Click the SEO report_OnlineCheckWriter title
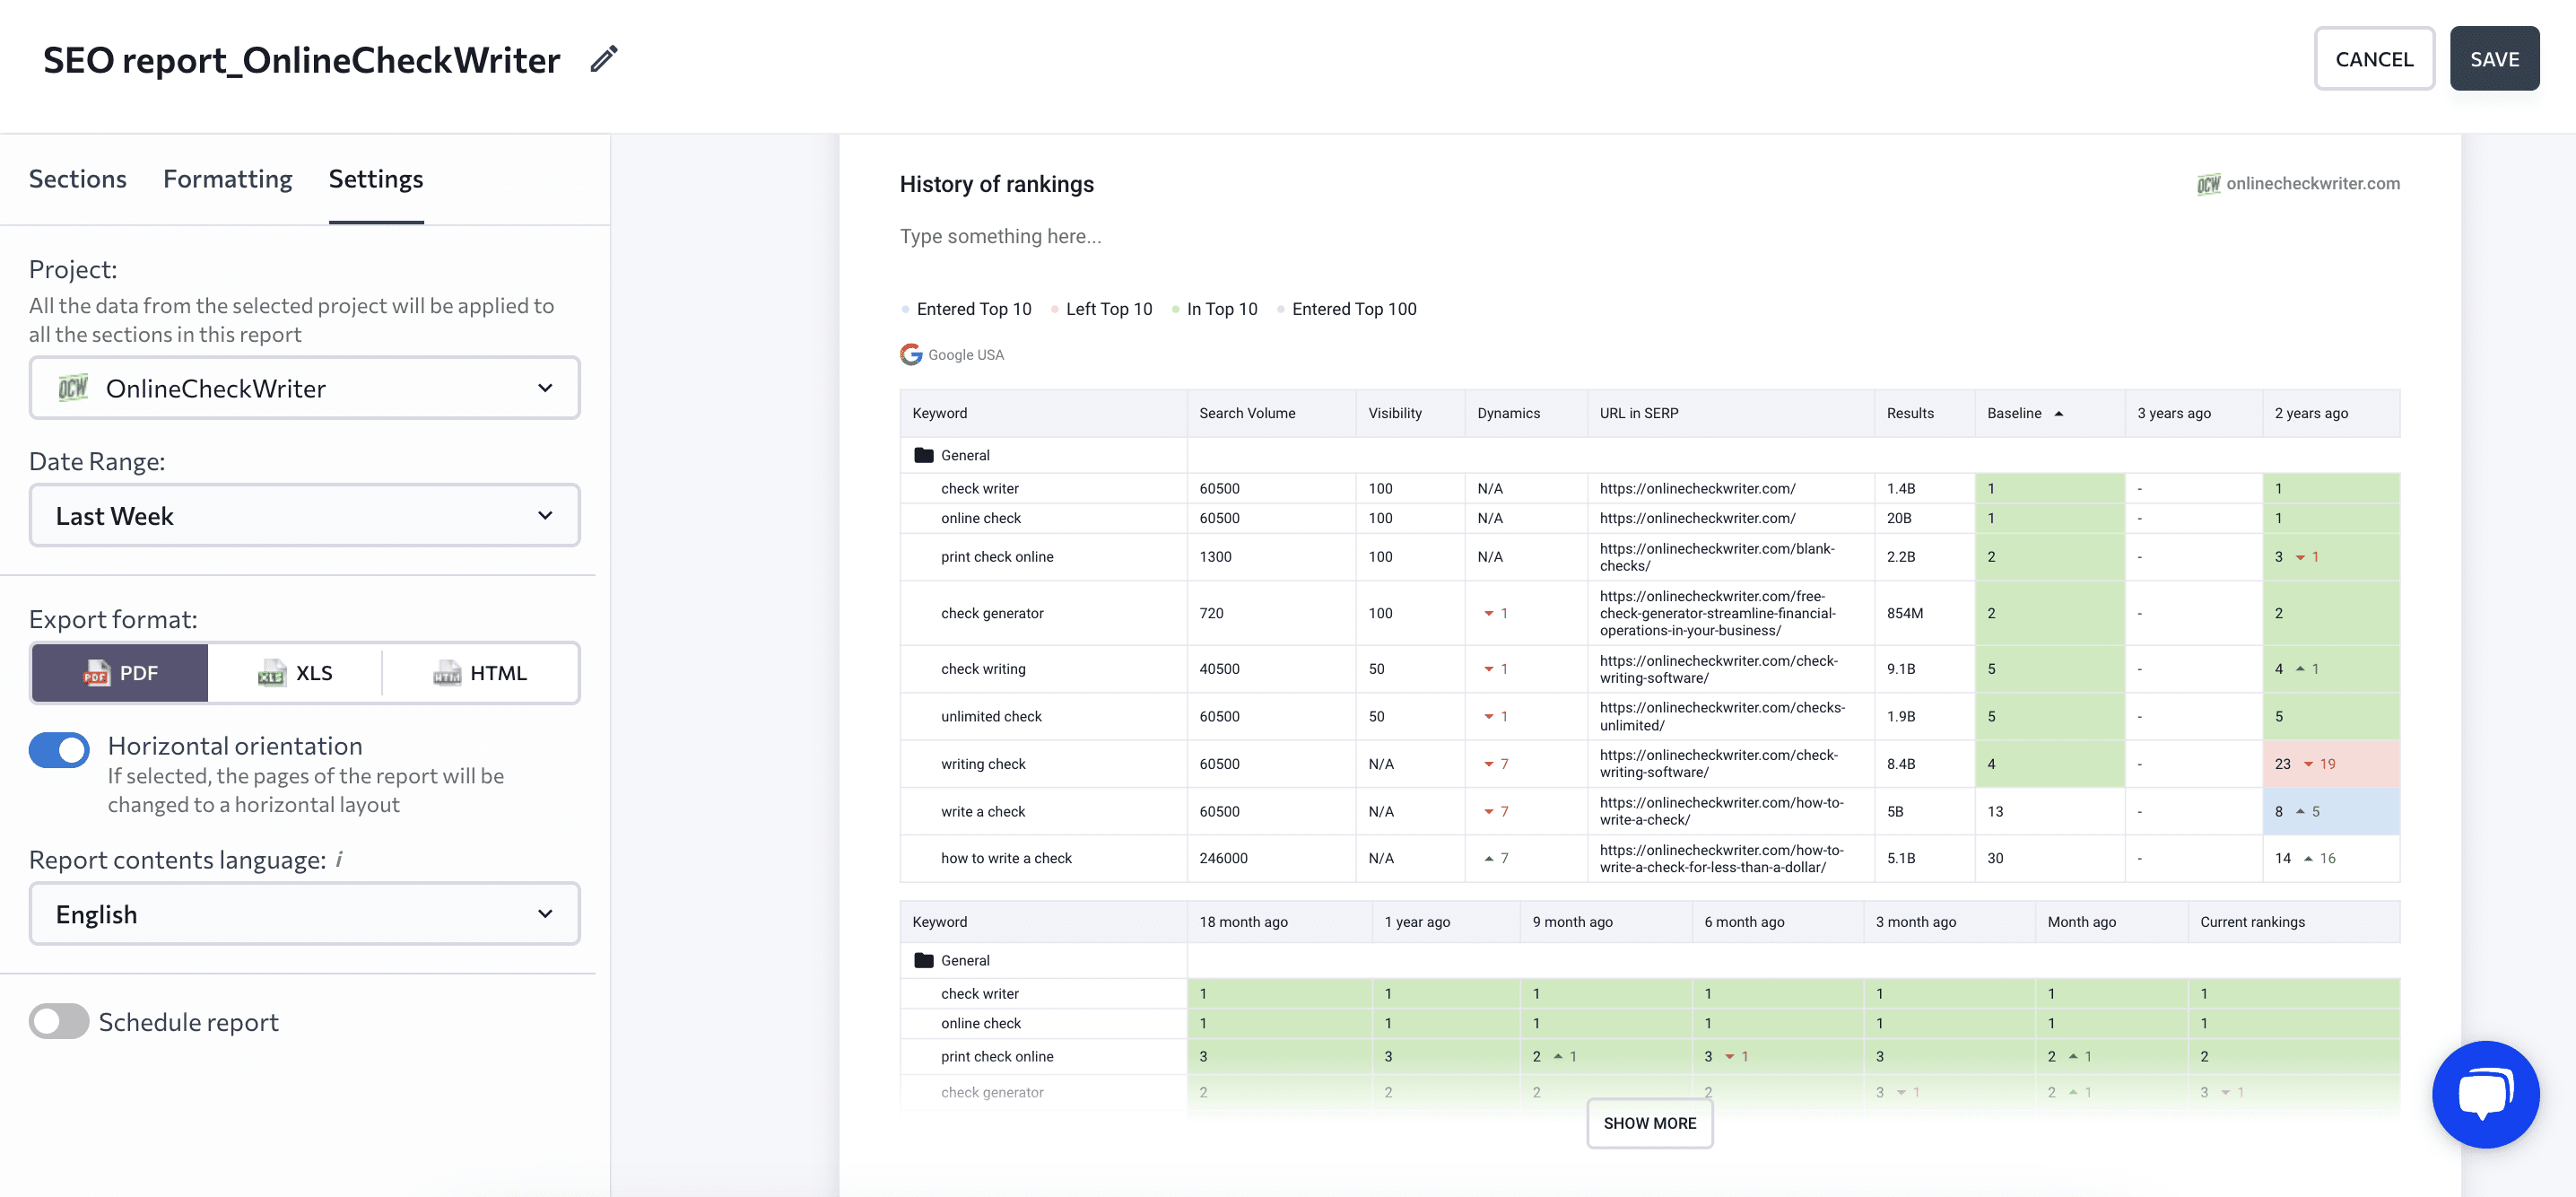The image size is (2576, 1197). click(x=301, y=60)
